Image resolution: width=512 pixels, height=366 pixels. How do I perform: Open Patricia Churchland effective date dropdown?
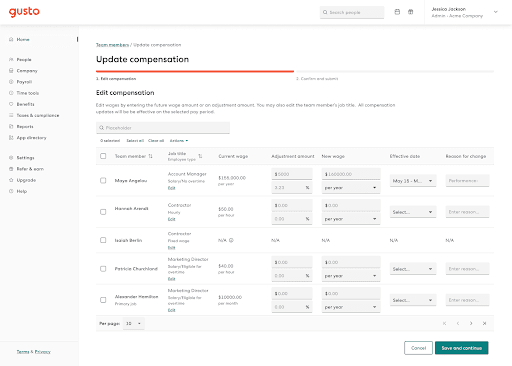(x=413, y=269)
